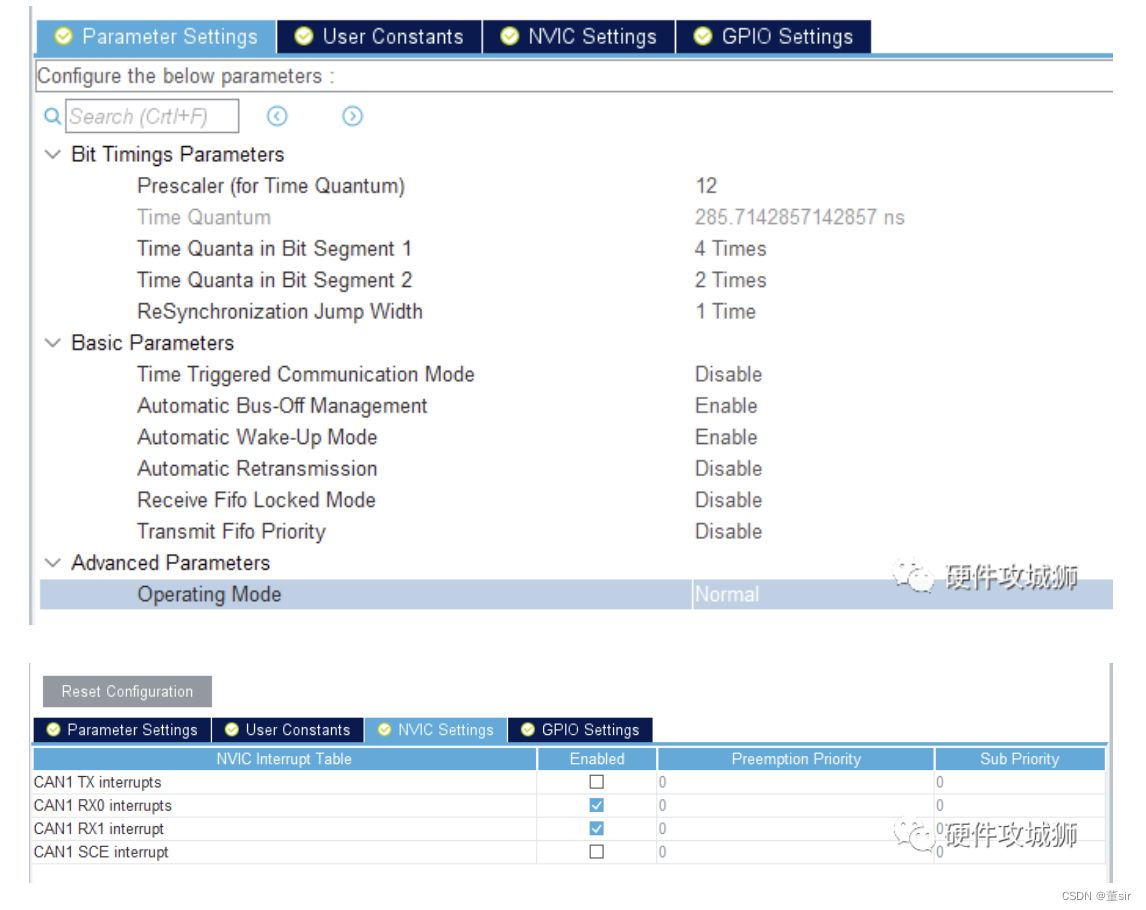Click the green check badge on Parameter Settings tab
The image size is (1146, 910).
62,36
